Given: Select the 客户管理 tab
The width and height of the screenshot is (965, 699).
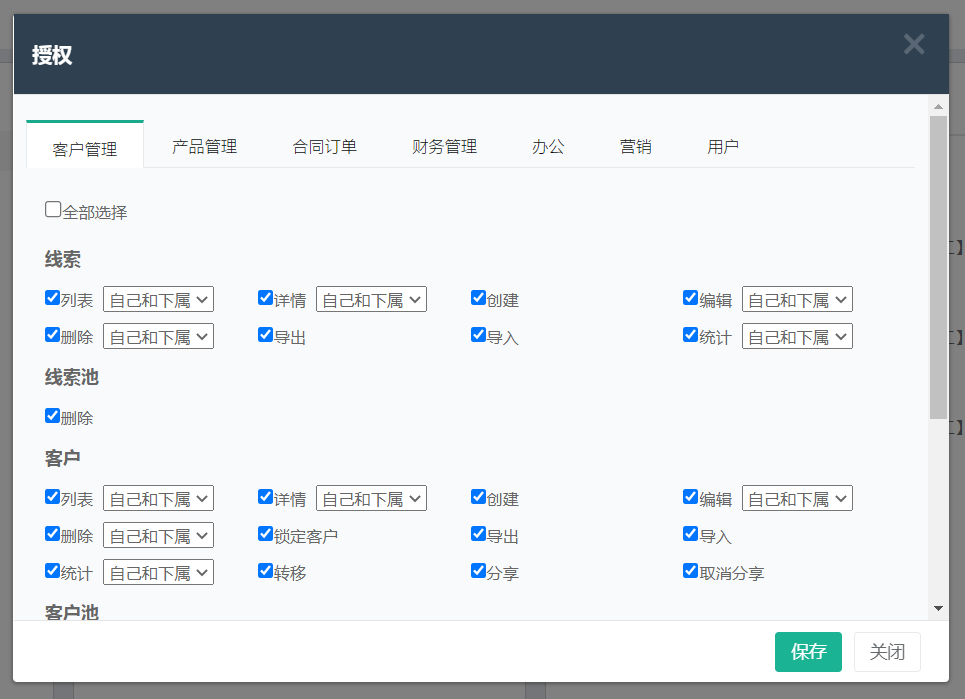Looking at the screenshot, I should coord(85,148).
